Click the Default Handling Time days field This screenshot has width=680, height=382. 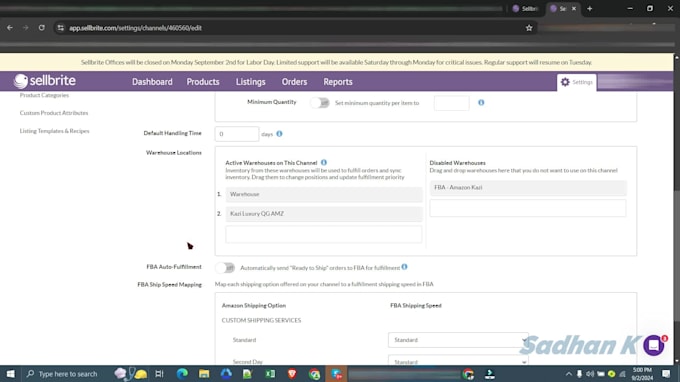pyautogui.click(x=237, y=134)
